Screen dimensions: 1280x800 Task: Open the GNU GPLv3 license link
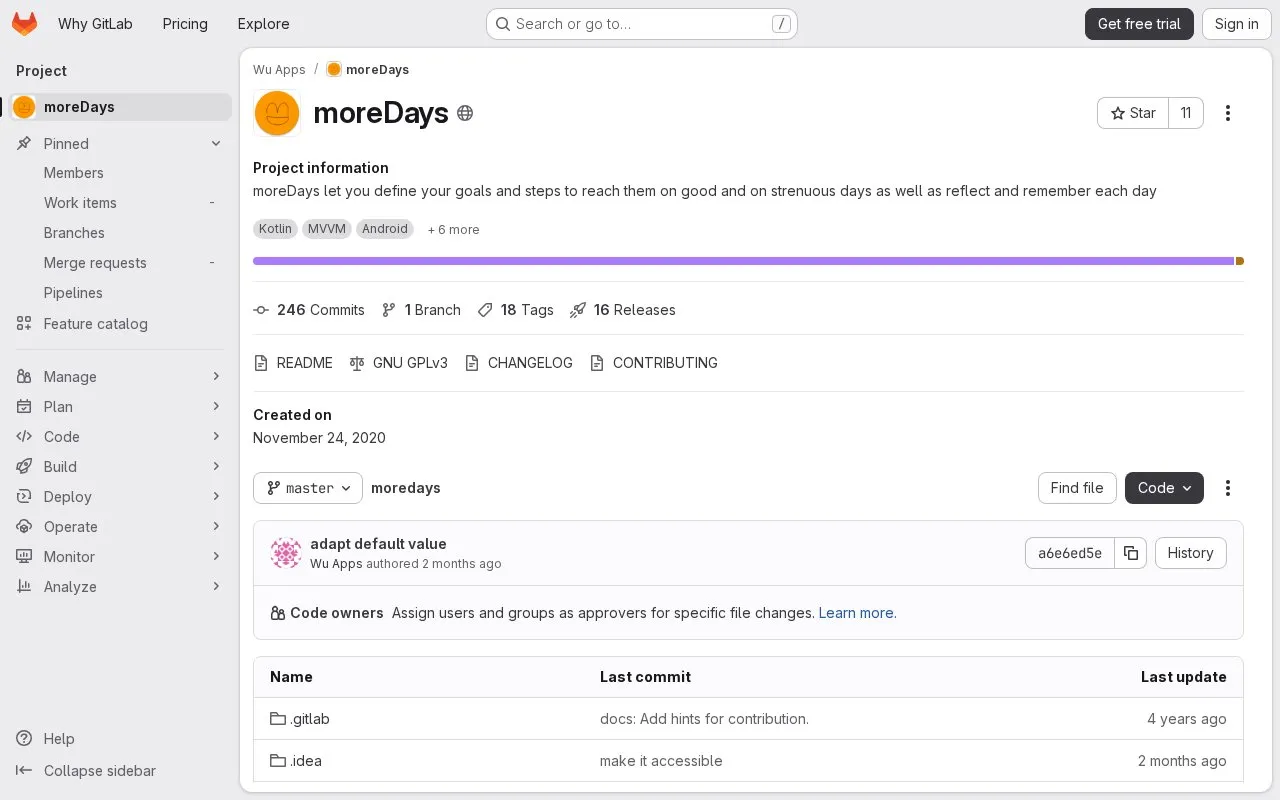398,363
